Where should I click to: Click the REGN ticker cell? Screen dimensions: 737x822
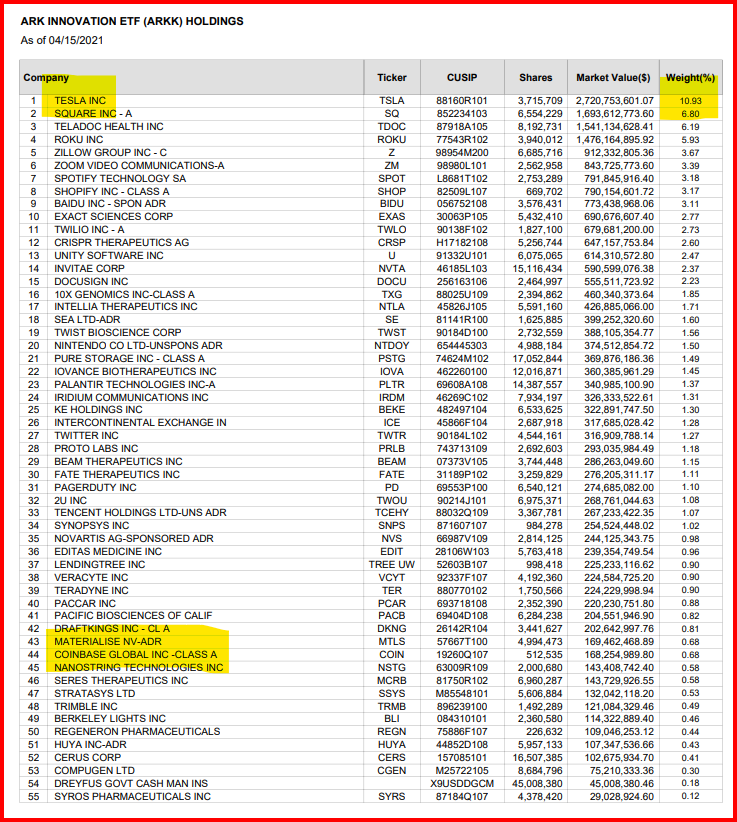pos(392,732)
